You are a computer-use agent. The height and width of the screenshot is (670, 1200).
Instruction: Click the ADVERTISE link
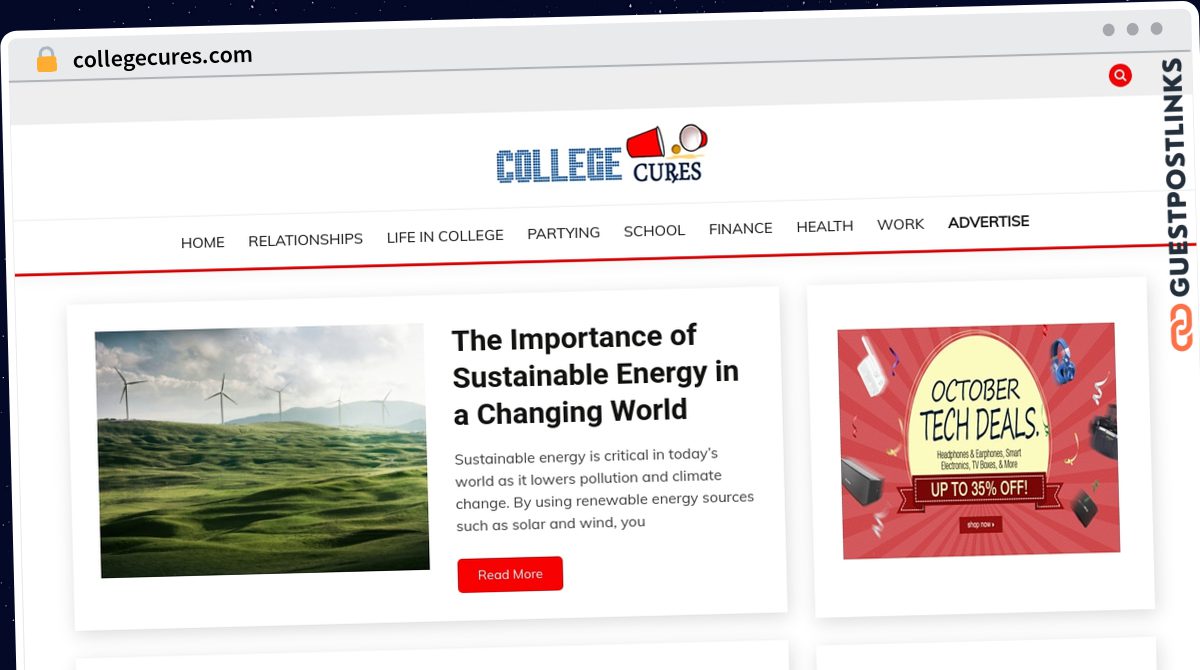[x=989, y=222]
